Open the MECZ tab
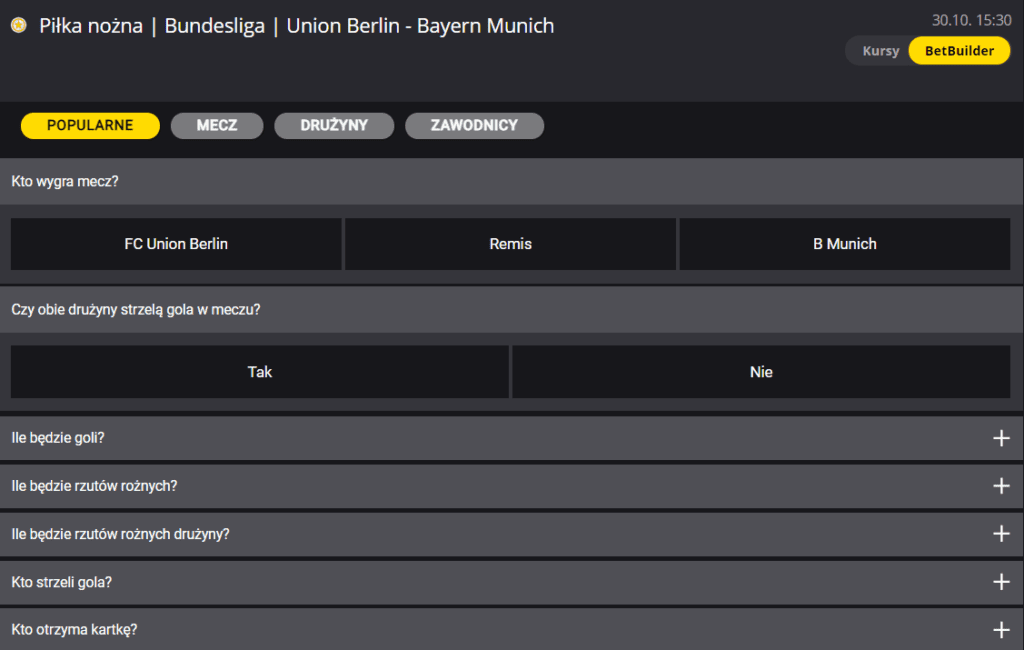The height and width of the screenshot is (650, 1024). click(217, 125)
